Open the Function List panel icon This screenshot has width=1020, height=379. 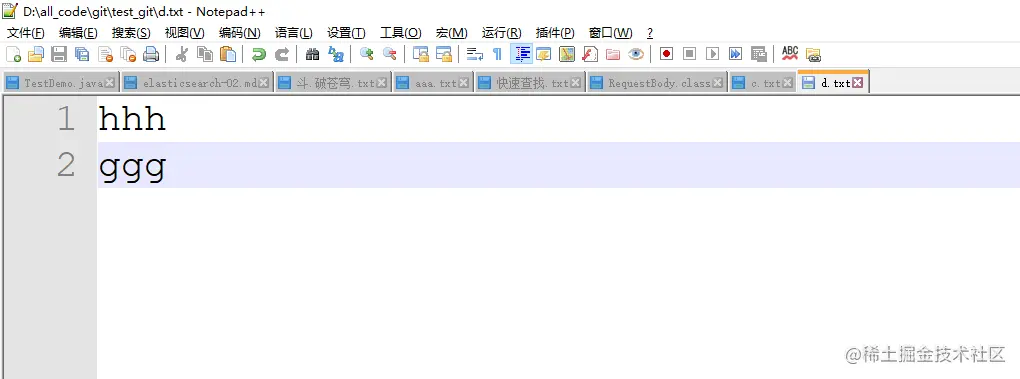[x=590, y=54]
